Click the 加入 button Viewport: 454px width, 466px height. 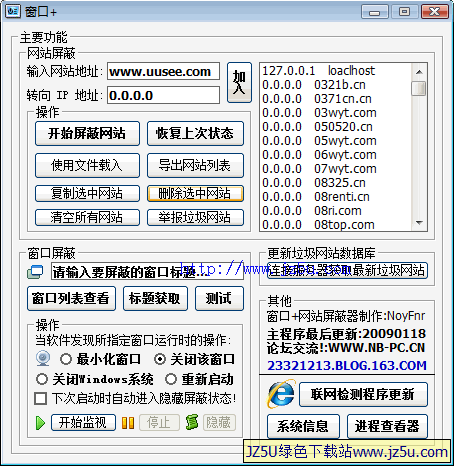tap(239, 82)
